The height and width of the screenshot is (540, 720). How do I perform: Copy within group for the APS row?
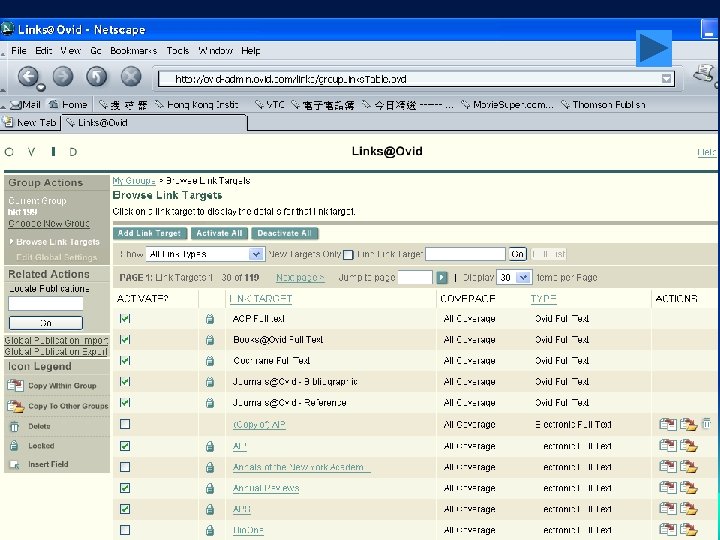click(668, 509)
